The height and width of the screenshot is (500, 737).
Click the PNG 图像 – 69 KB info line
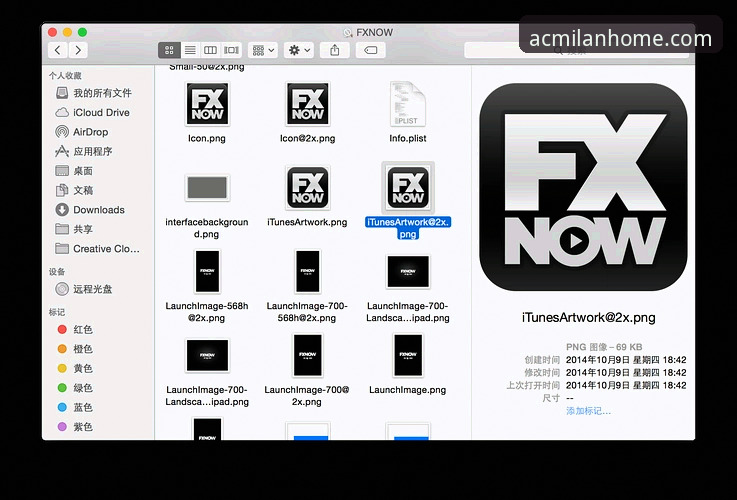tap(604, 347)
